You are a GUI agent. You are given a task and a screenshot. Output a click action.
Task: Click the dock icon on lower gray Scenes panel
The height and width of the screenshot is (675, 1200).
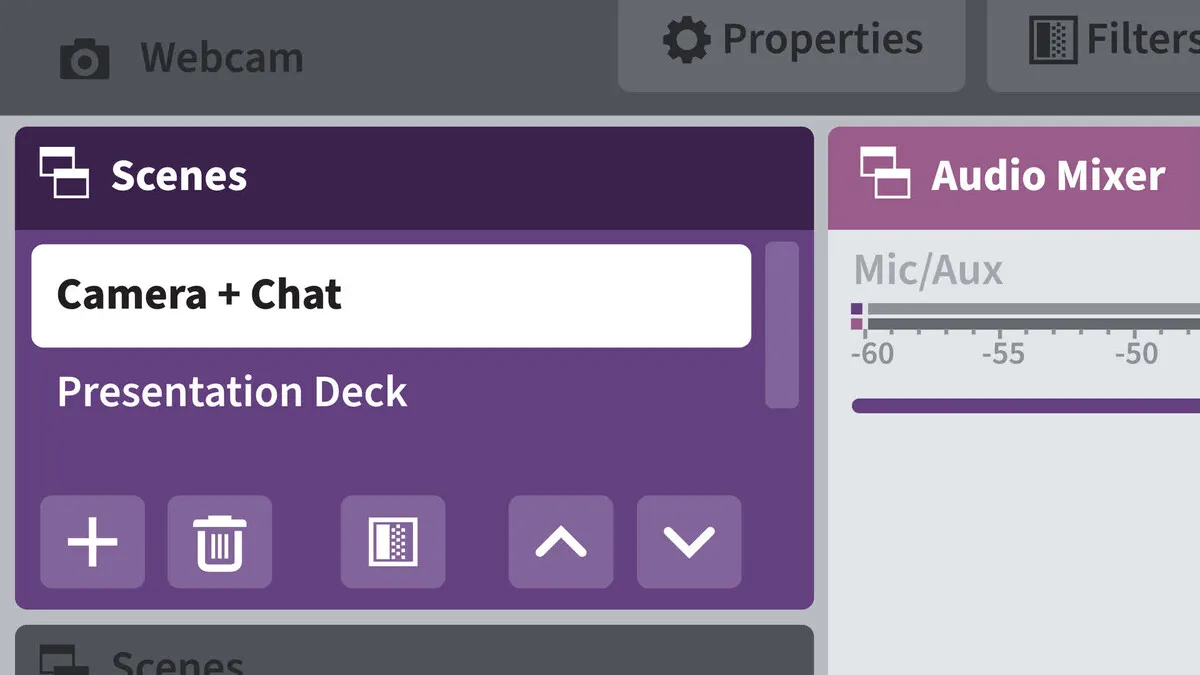tap(64, 660)
